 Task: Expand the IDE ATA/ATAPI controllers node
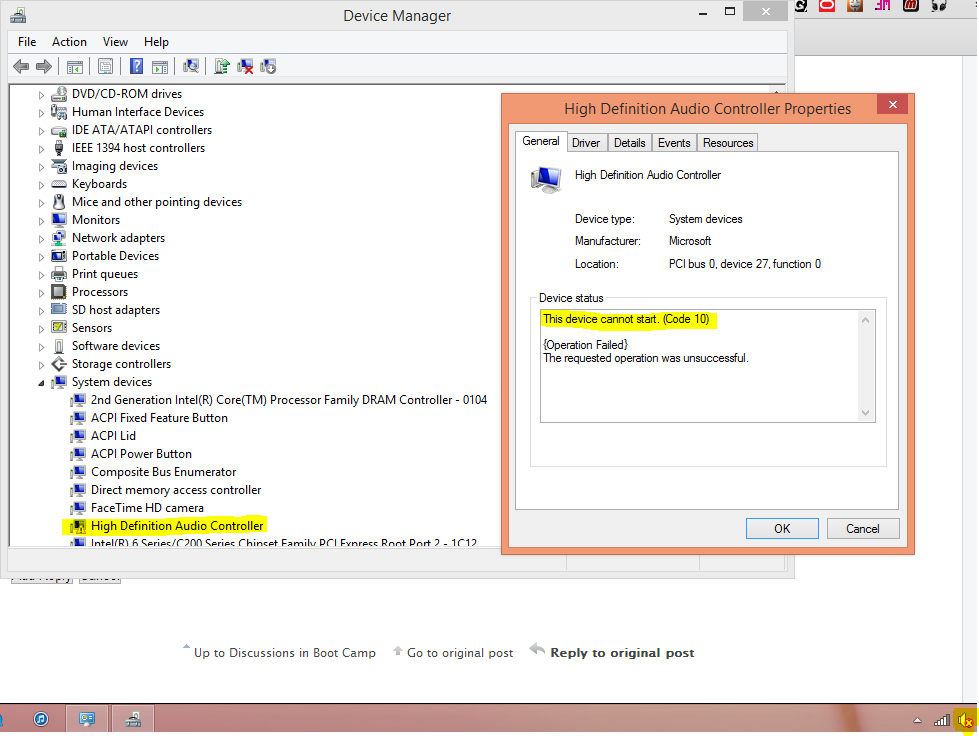(x=41, y=131)
